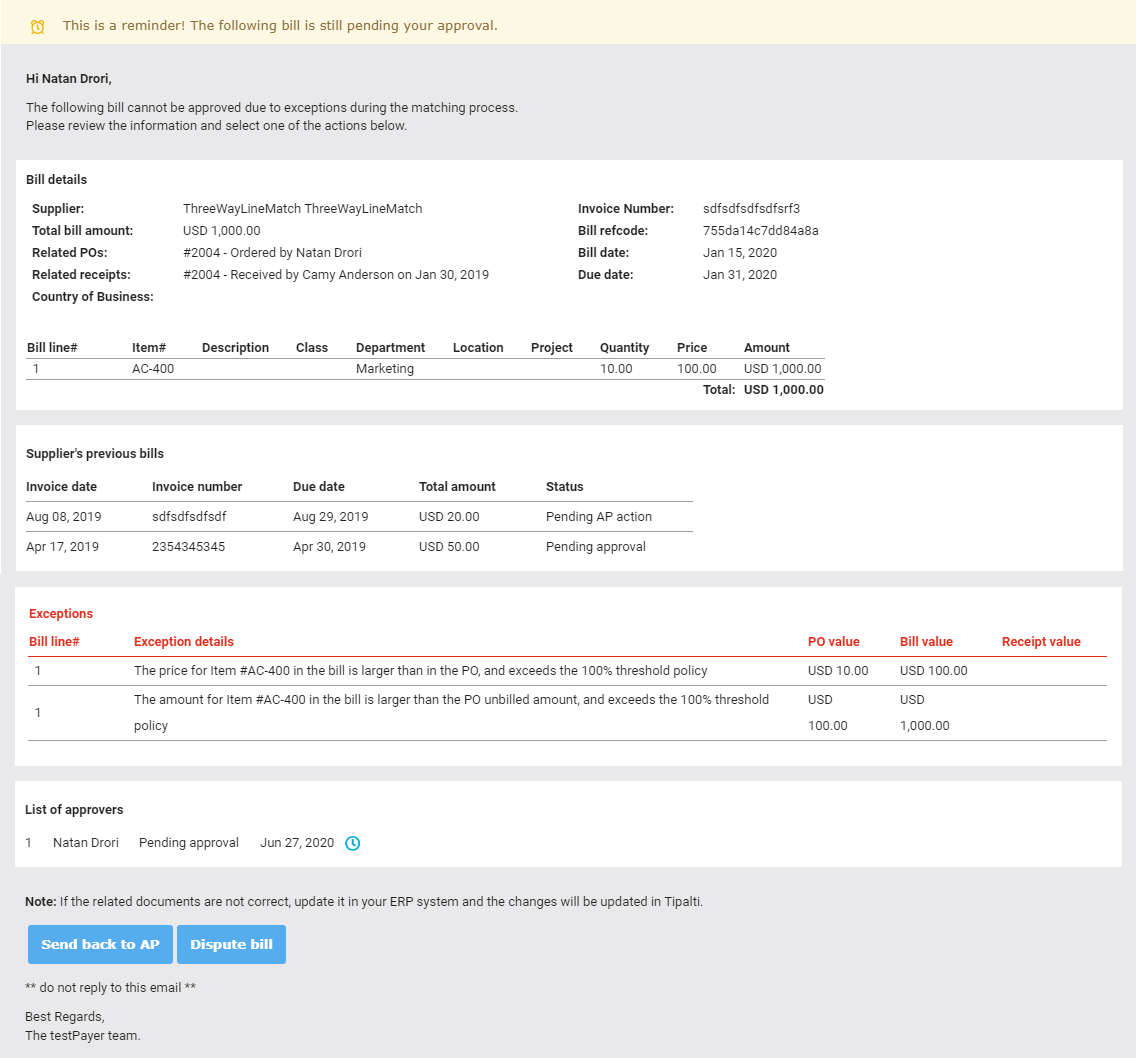Viewport: 1136px width, 1058px height.
Task: Click the reminder banner message text
Action: 280,26
